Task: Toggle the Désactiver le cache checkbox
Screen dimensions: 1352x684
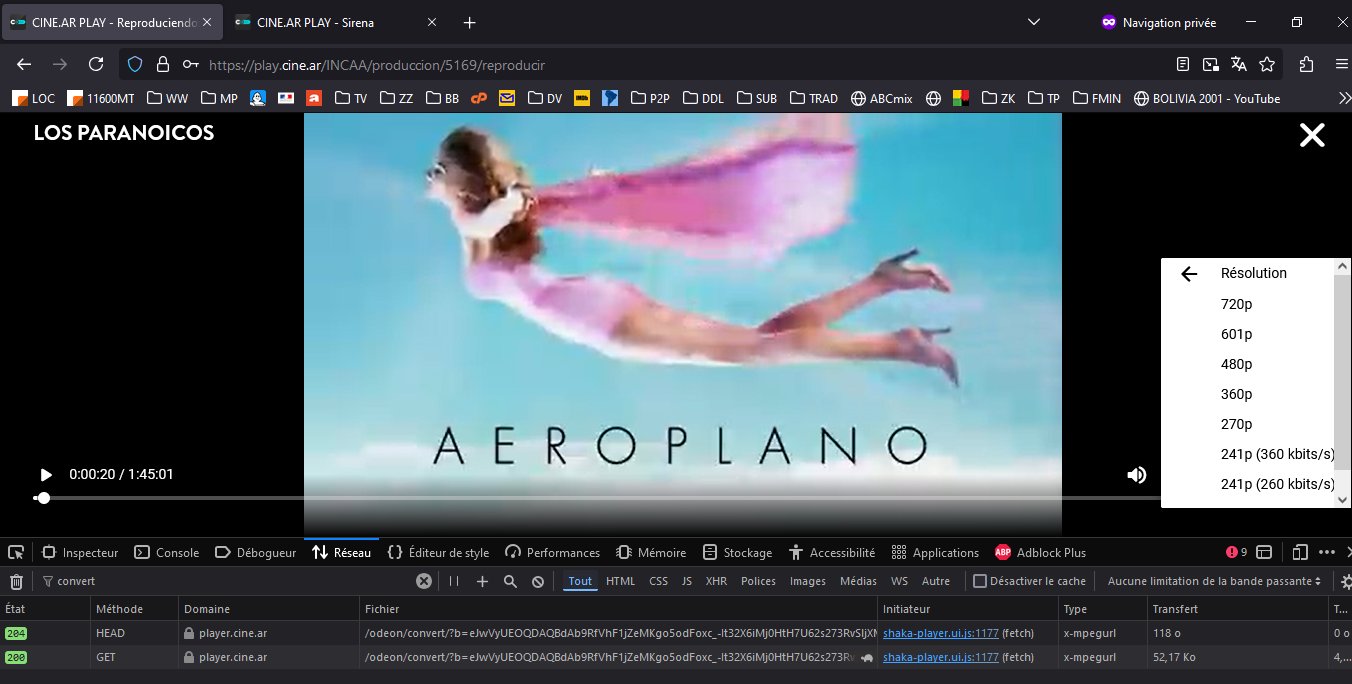Action: click(x=980, y=581)
